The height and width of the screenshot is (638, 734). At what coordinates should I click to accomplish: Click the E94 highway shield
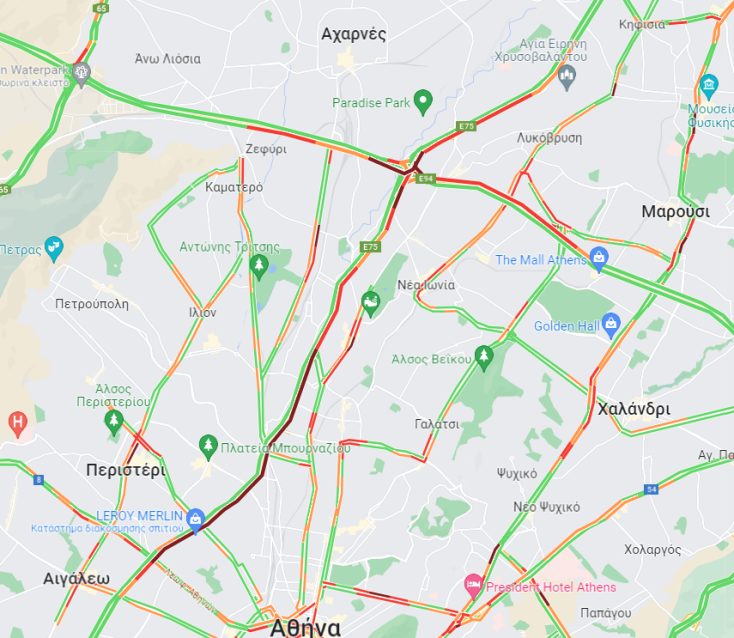click(426, 179)
